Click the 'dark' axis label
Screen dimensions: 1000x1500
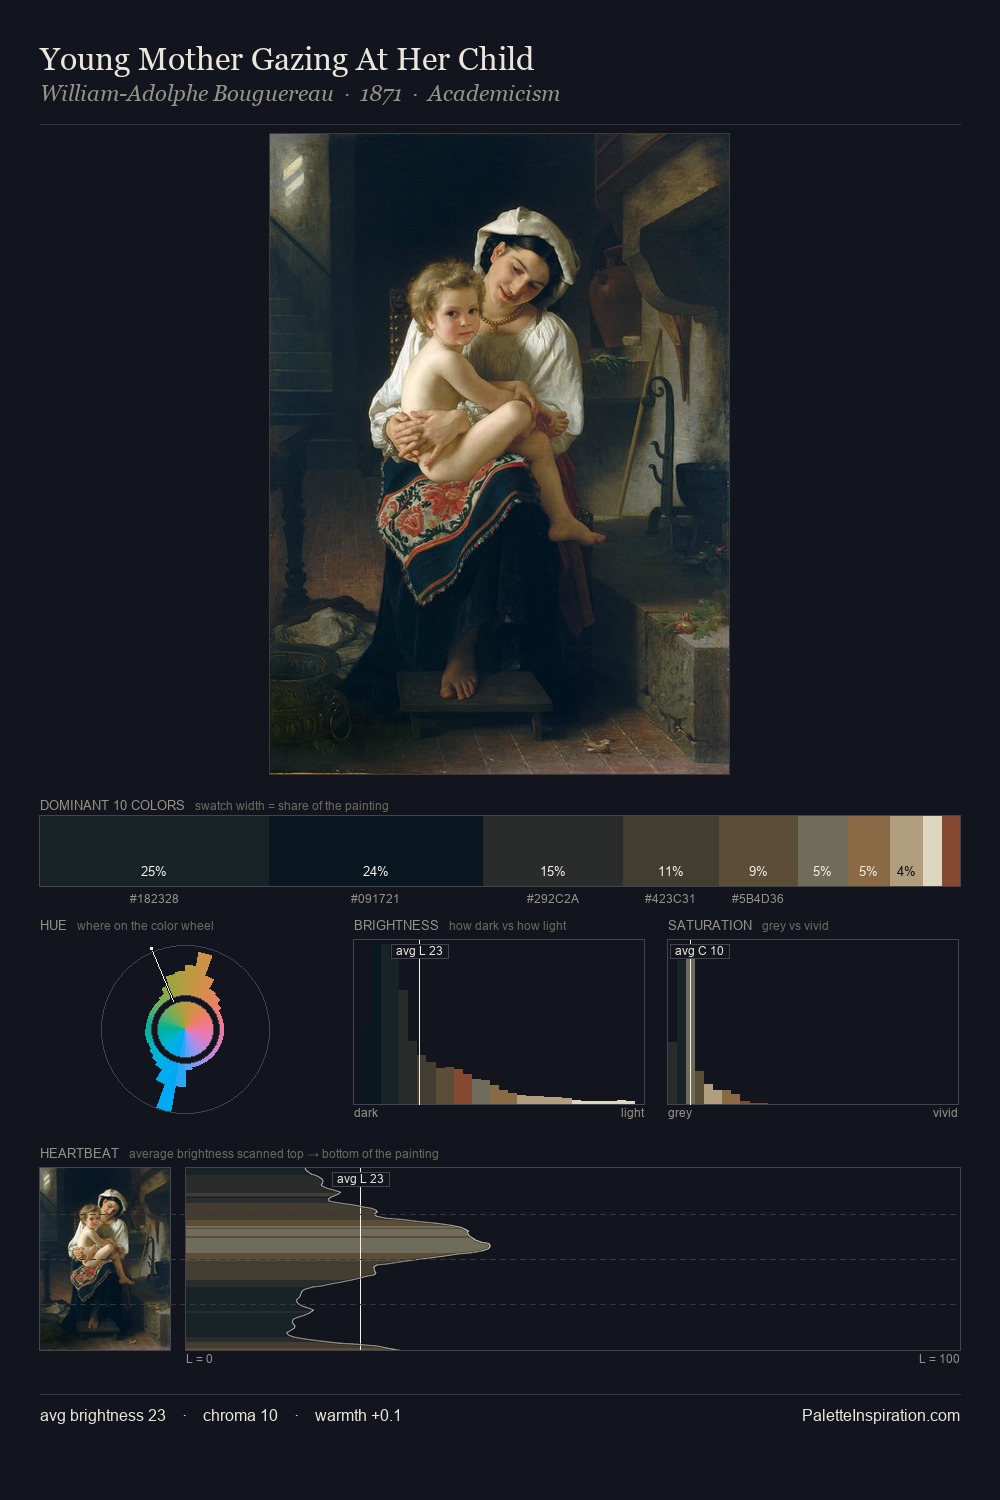(366, 1113)
